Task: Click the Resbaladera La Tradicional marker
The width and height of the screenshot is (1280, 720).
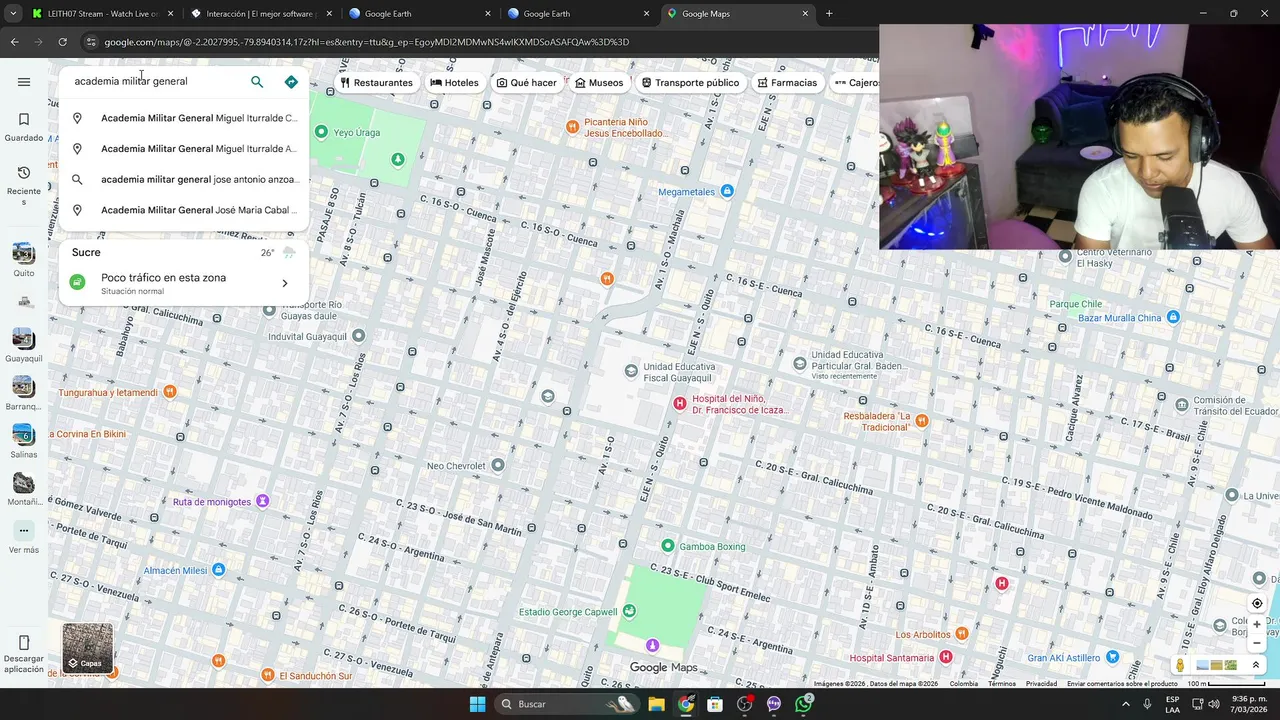Action: coord(922,421)
